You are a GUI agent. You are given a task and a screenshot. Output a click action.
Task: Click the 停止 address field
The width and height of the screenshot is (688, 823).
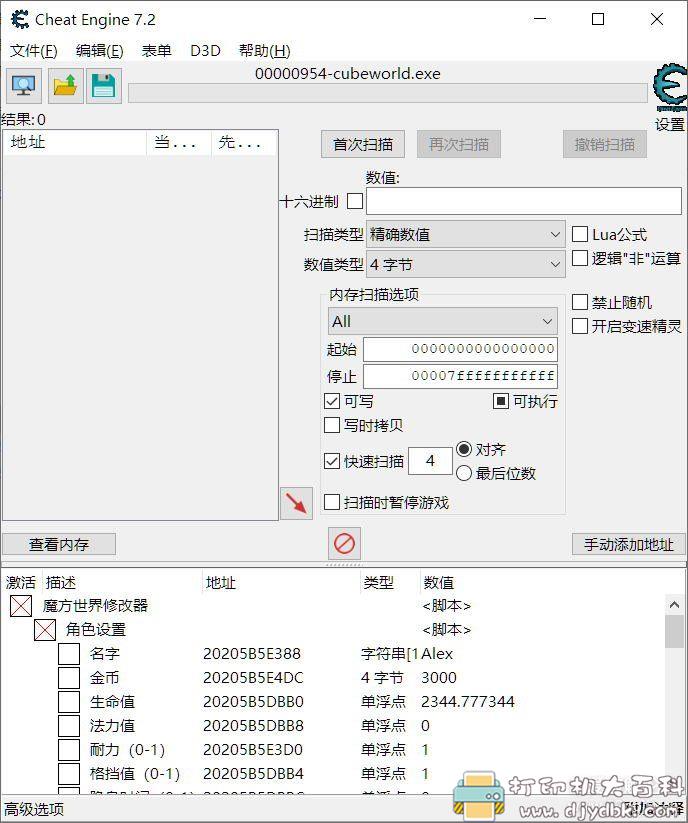tap(460, 376)
